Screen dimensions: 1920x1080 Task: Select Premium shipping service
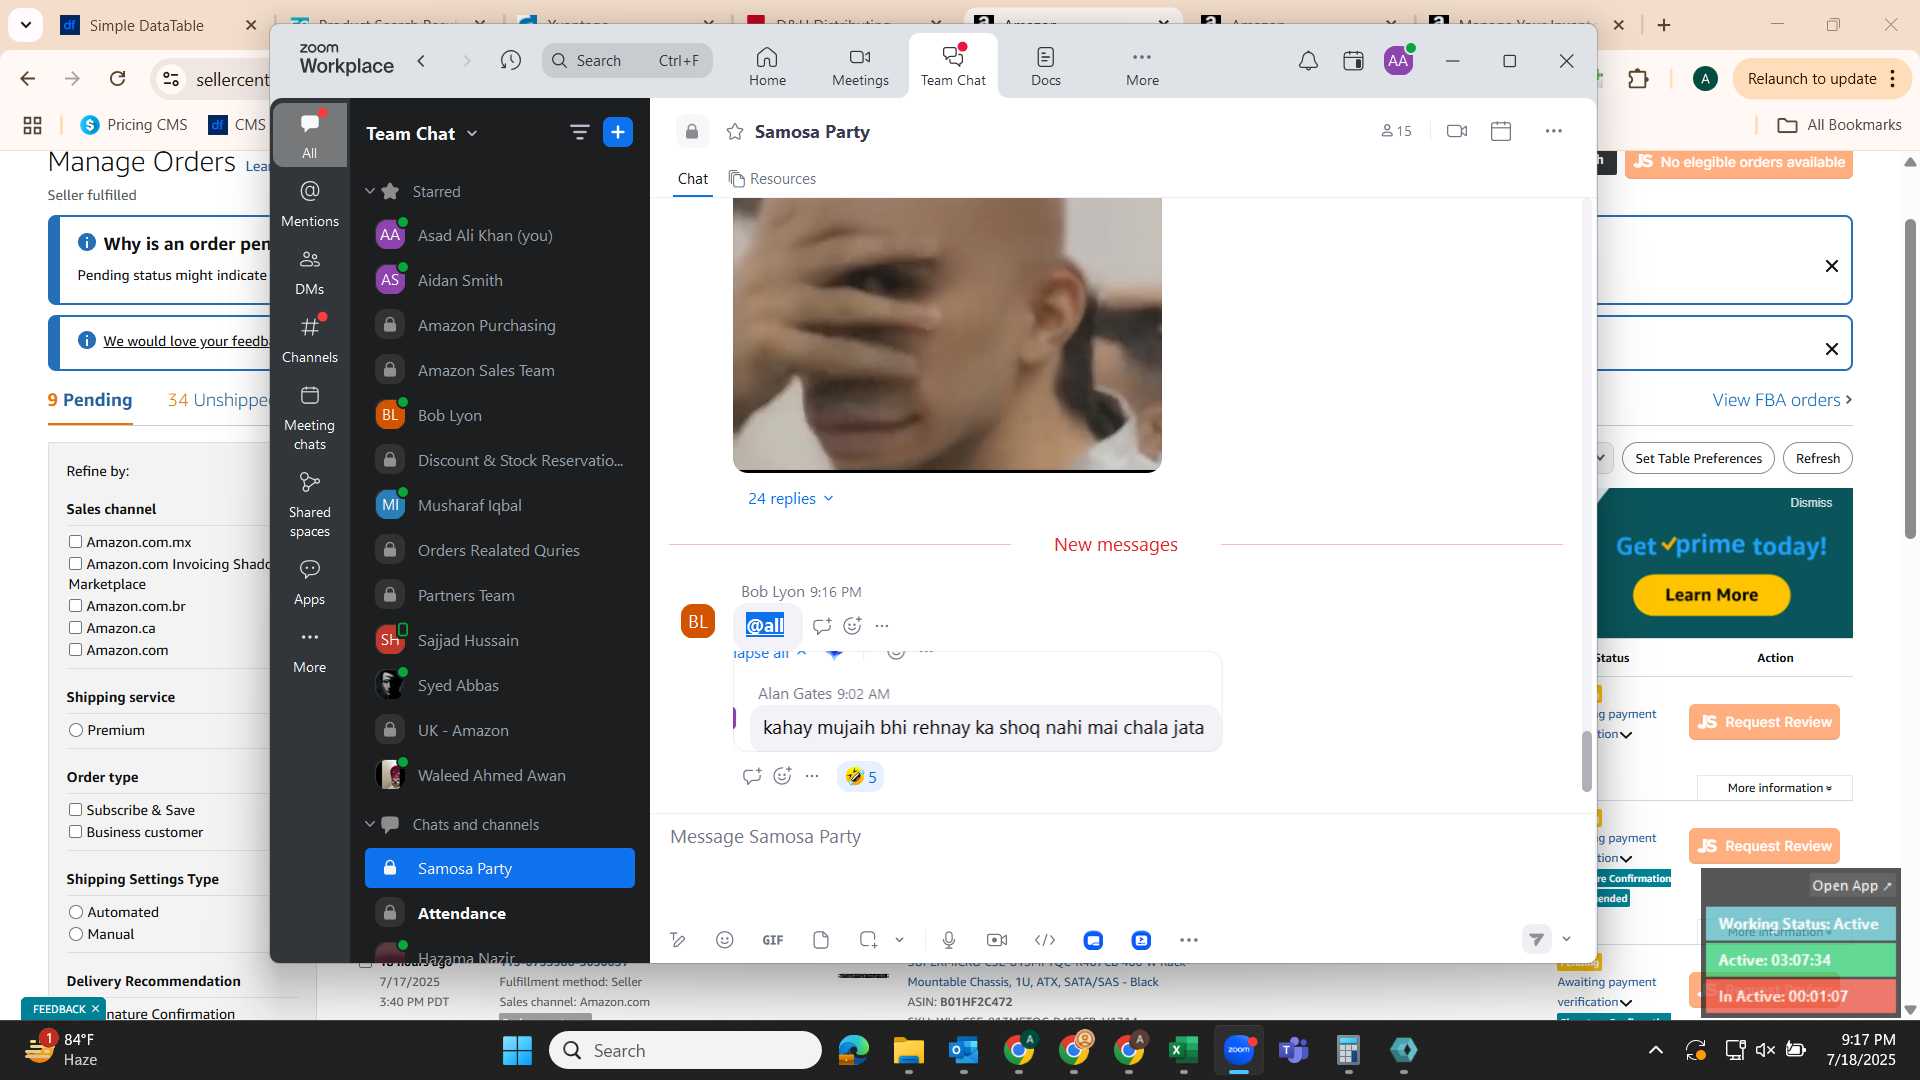tap(76, 730)
